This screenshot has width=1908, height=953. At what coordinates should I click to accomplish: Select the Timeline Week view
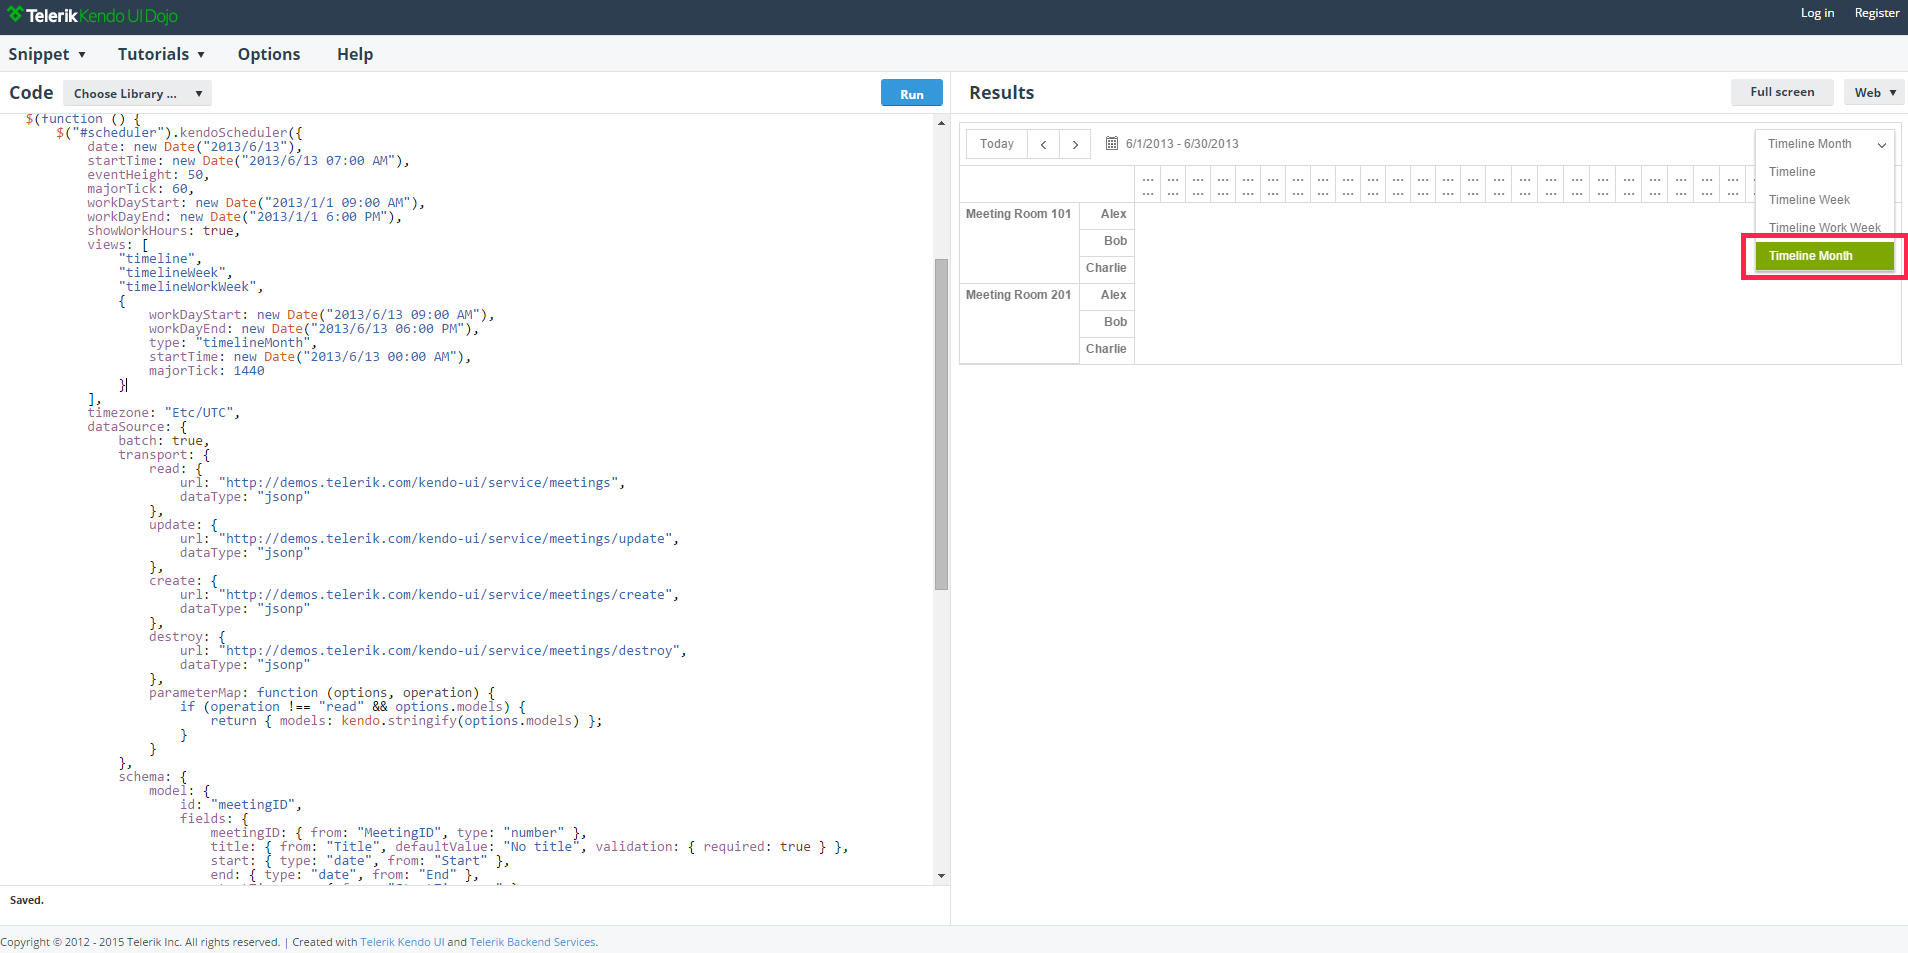pos(1809,200)
